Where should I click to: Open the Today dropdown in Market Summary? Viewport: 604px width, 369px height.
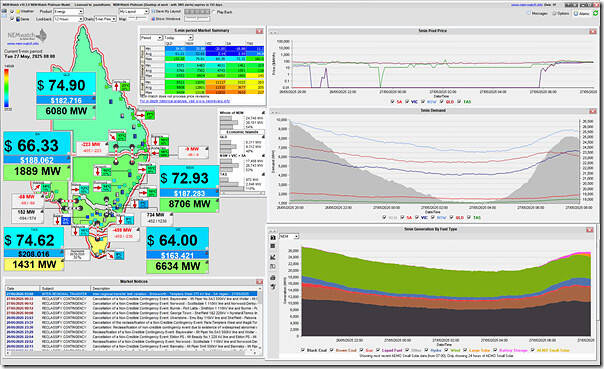178,38
